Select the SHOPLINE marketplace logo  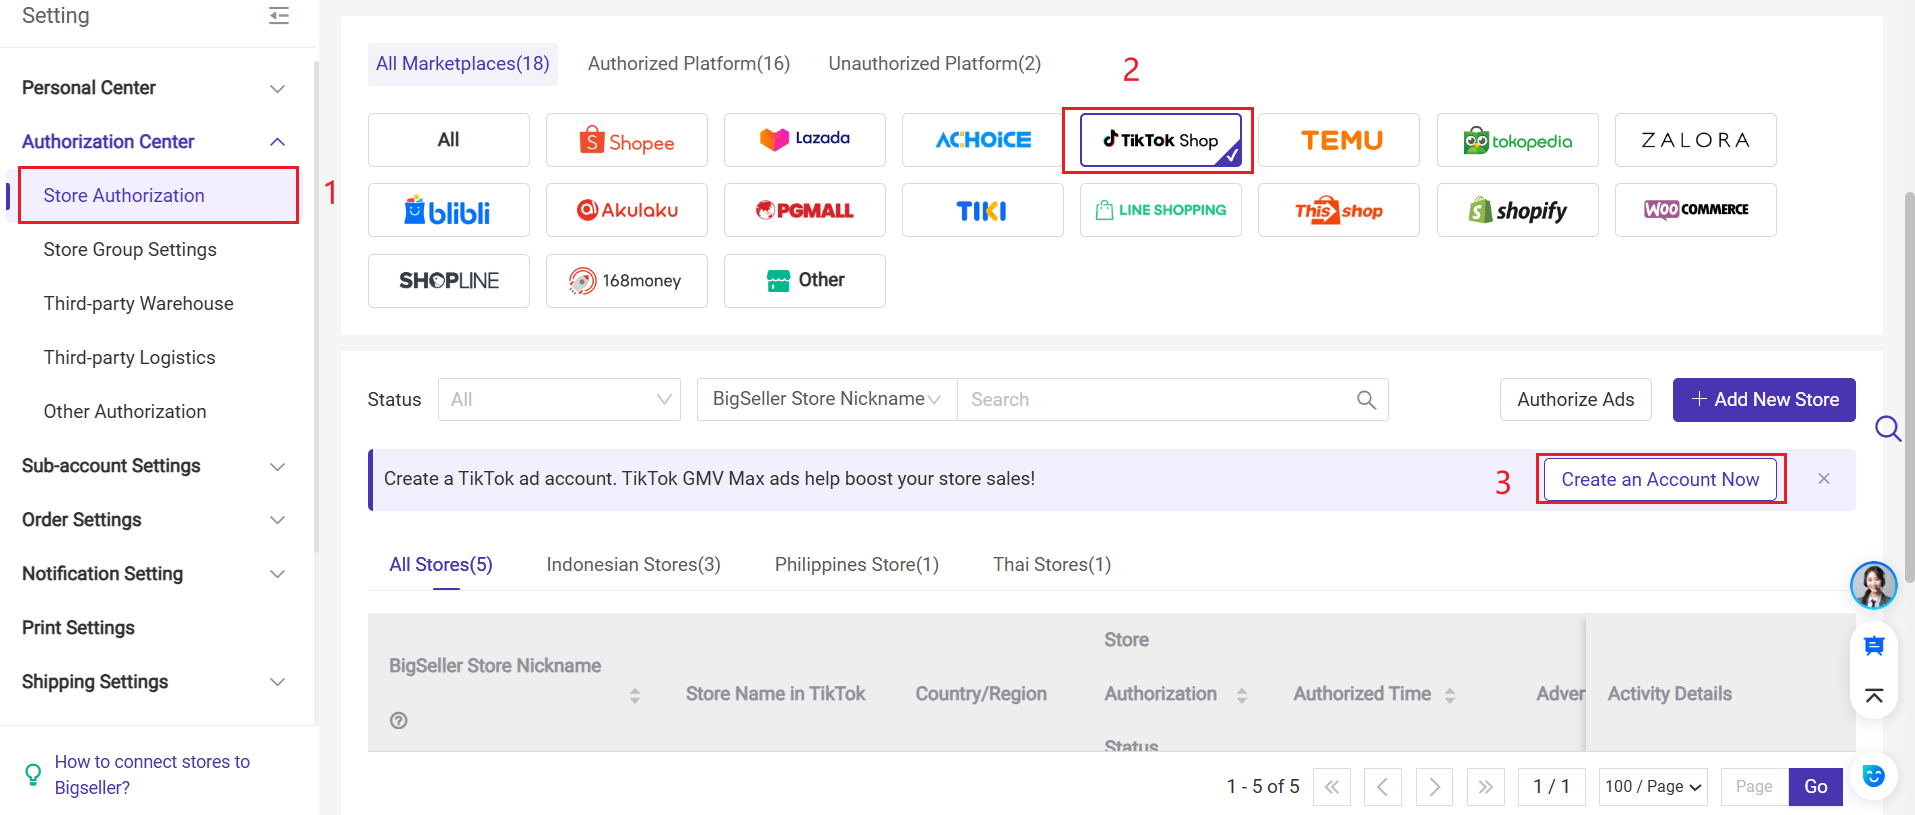(449, 281)
